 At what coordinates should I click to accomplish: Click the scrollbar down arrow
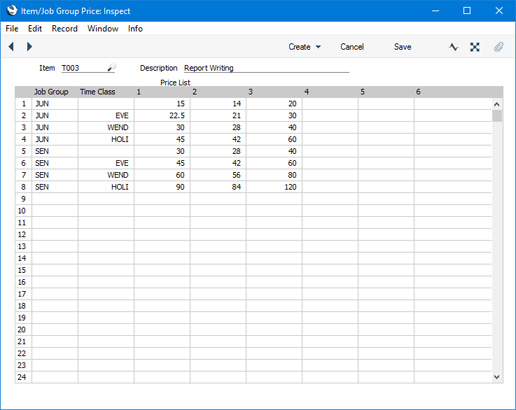click(497, 377)
